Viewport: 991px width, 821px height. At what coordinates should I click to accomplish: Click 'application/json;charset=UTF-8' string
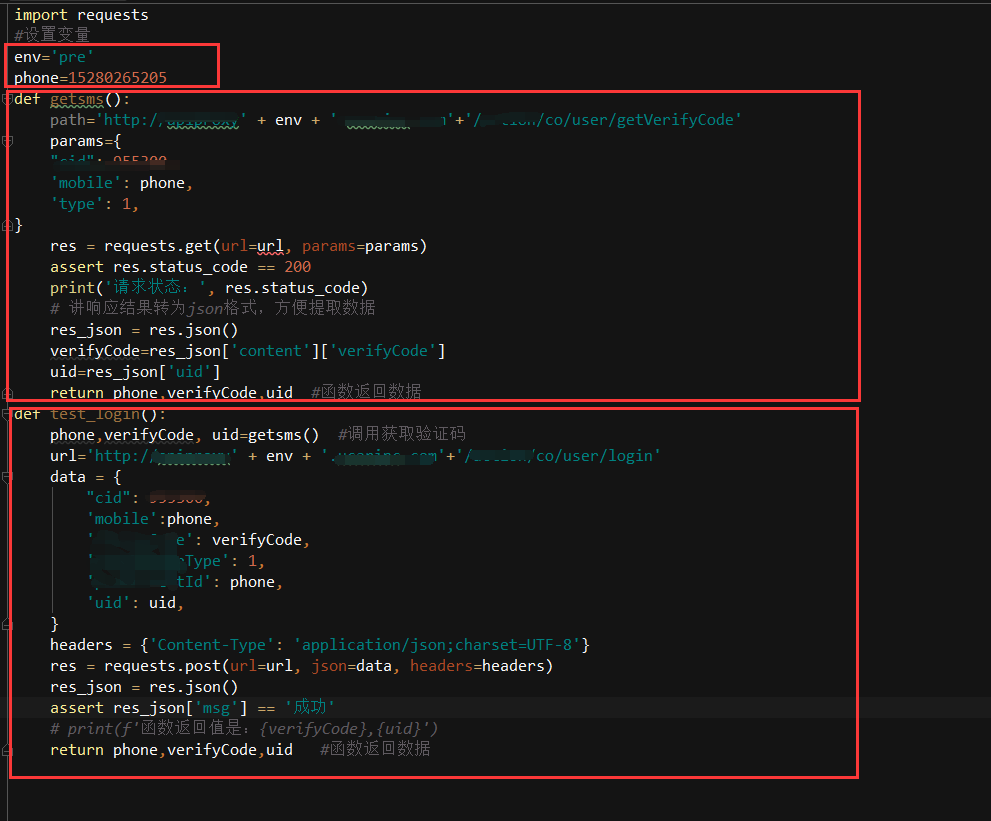(437, 645)
